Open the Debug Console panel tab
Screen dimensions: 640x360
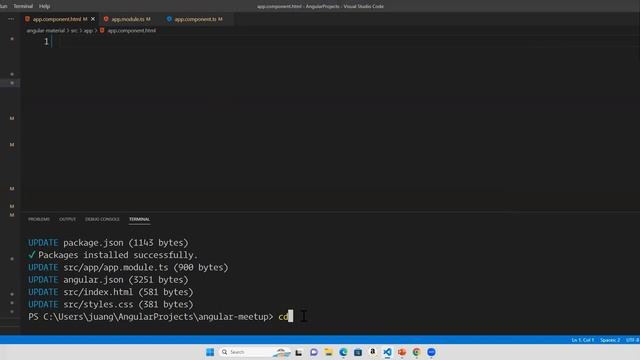coord(102,219)
